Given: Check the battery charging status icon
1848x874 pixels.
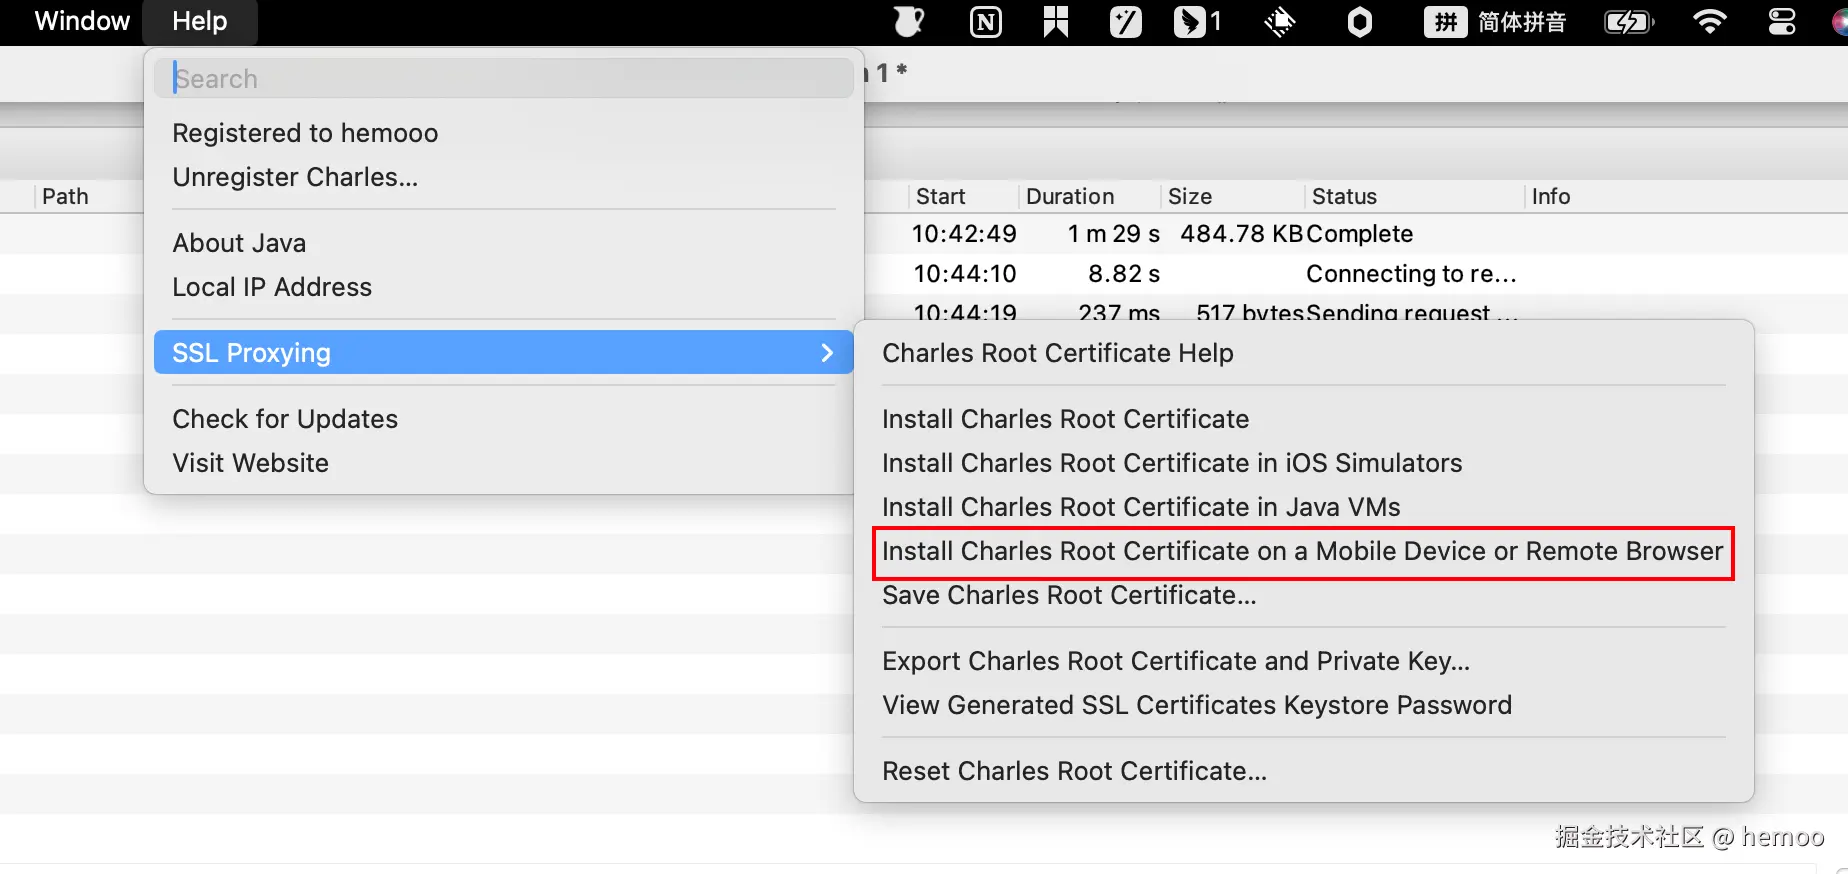Looking at the screenshot, I should coord(1629,21).
